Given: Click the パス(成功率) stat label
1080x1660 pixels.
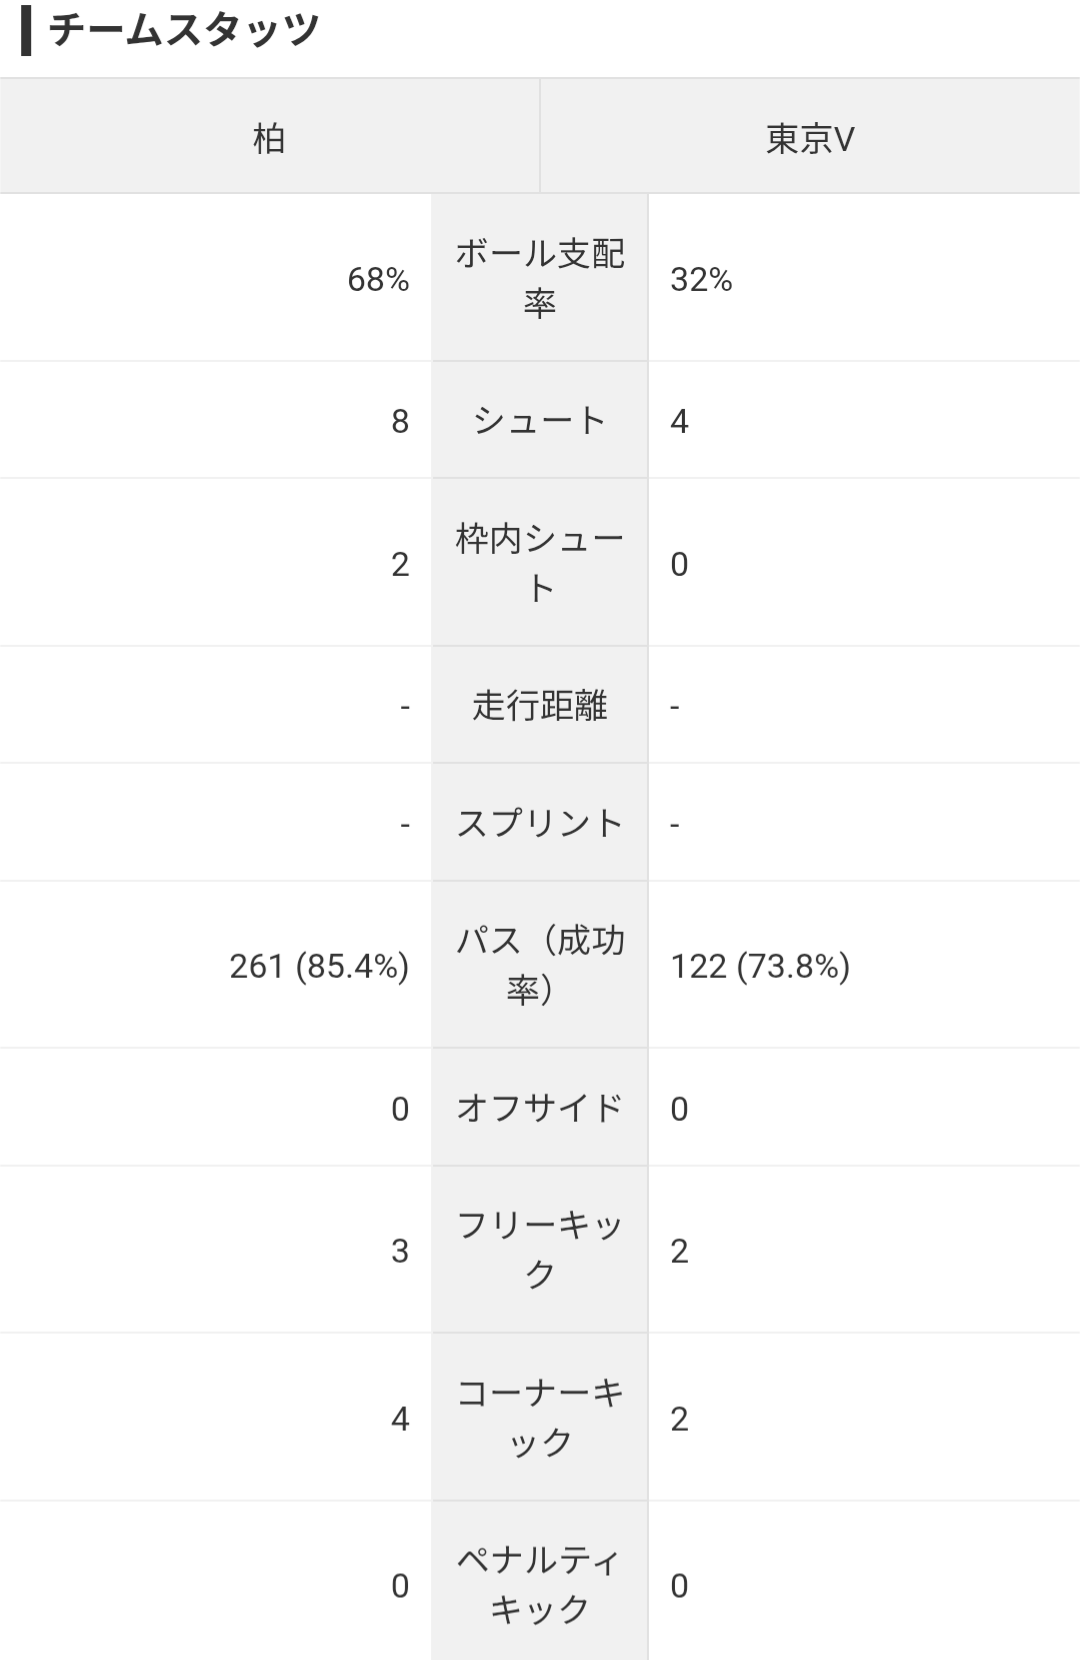Looking at the screenshot, I should point(539,965).
